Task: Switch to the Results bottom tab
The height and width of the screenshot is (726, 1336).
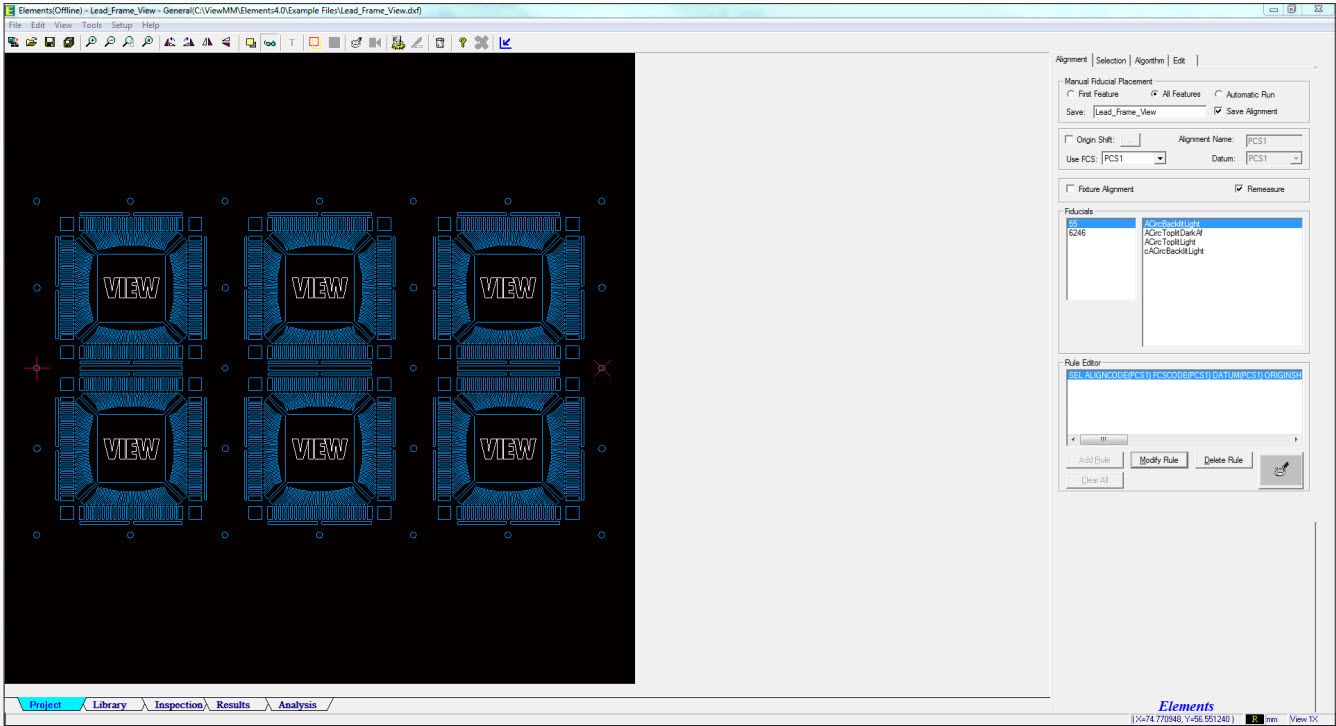Action: [233, 705]
